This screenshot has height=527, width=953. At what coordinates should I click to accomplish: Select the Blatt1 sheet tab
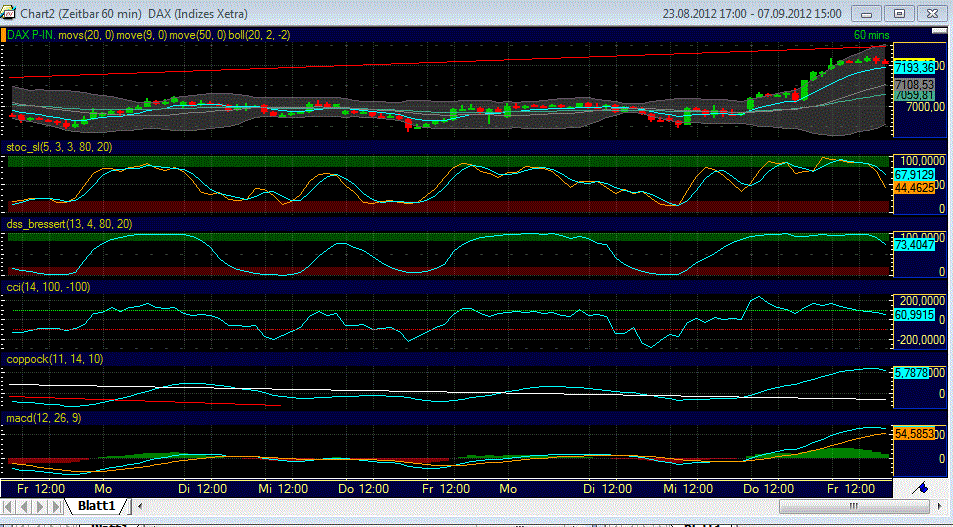coord(98,507)
